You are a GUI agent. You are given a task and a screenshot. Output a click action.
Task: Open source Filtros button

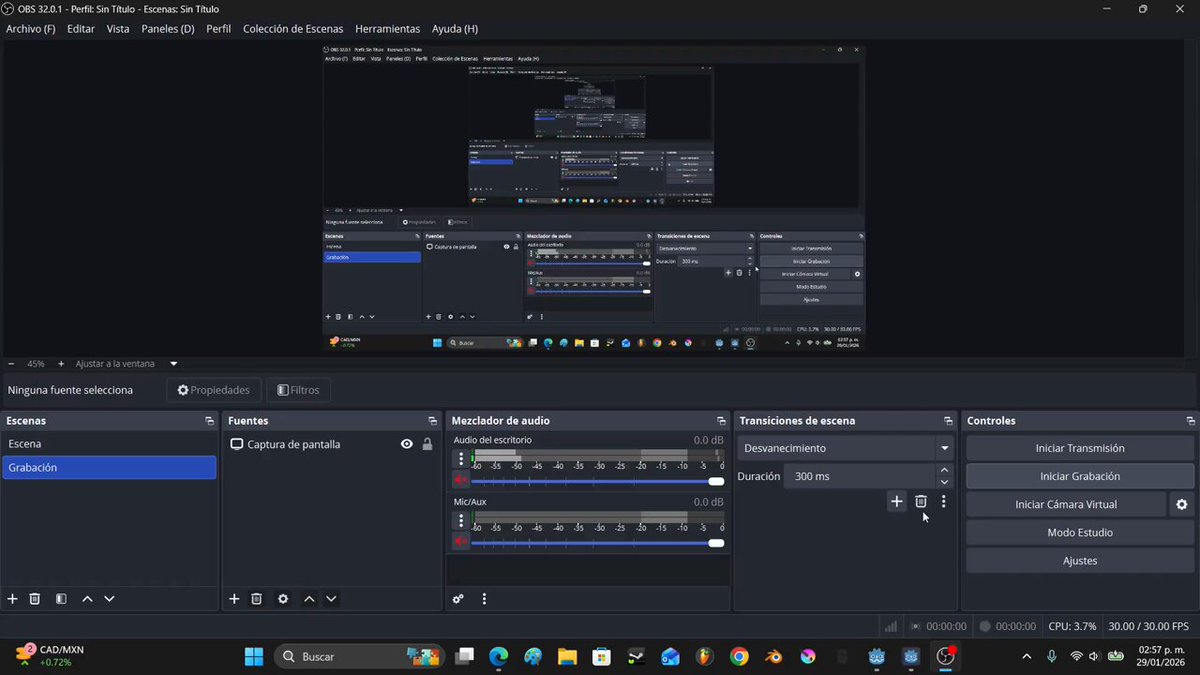pyautogui.click(x=299, y=390)
